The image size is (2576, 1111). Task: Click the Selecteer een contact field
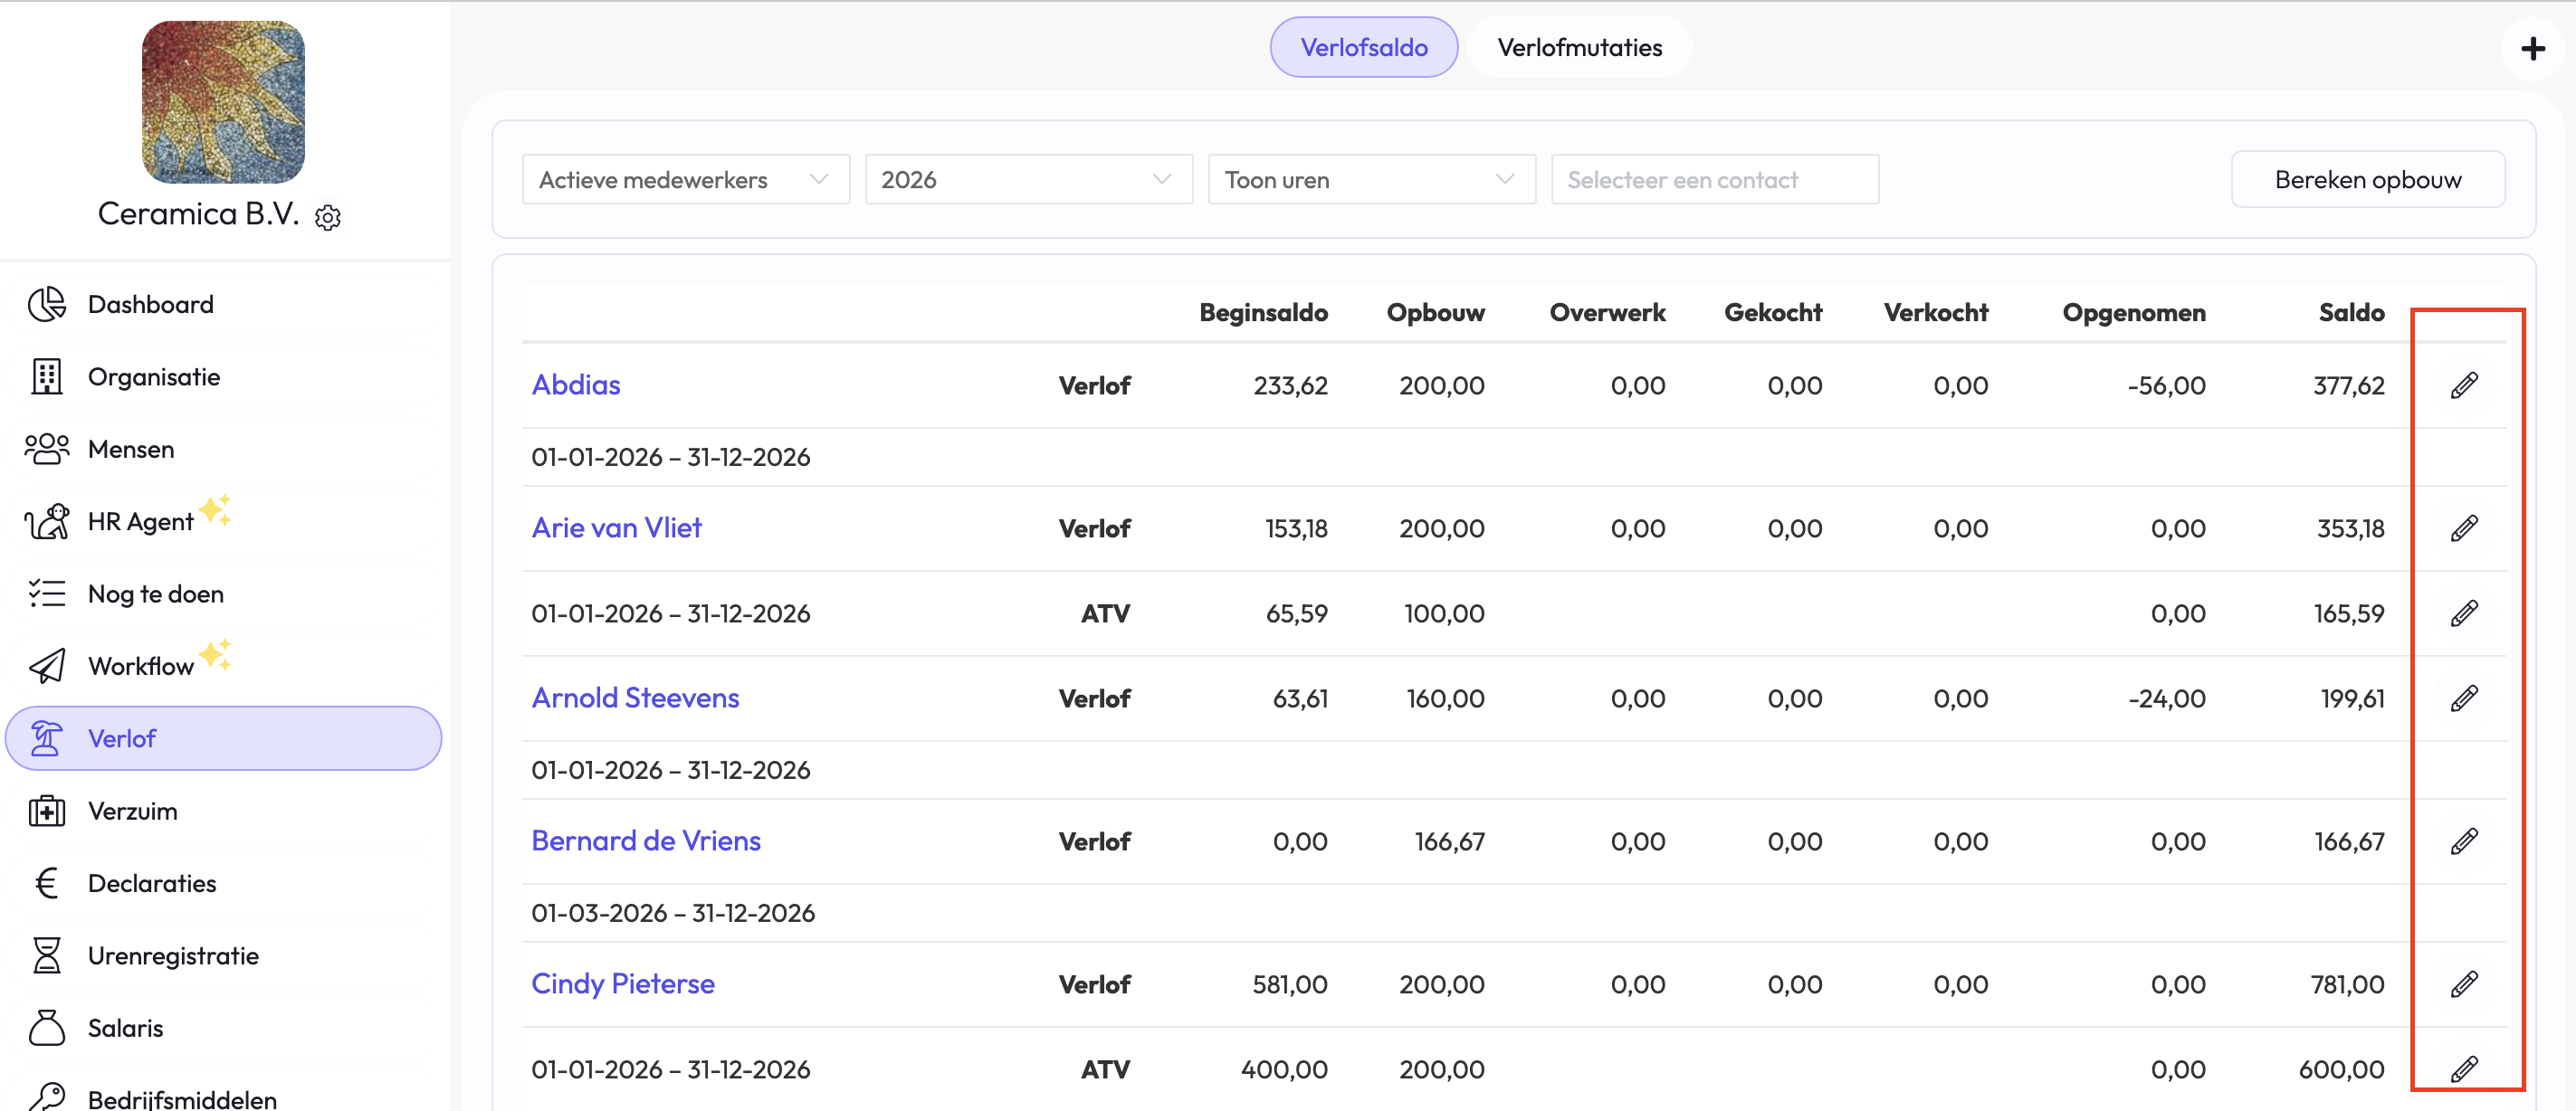click(x=1713, y=180)
